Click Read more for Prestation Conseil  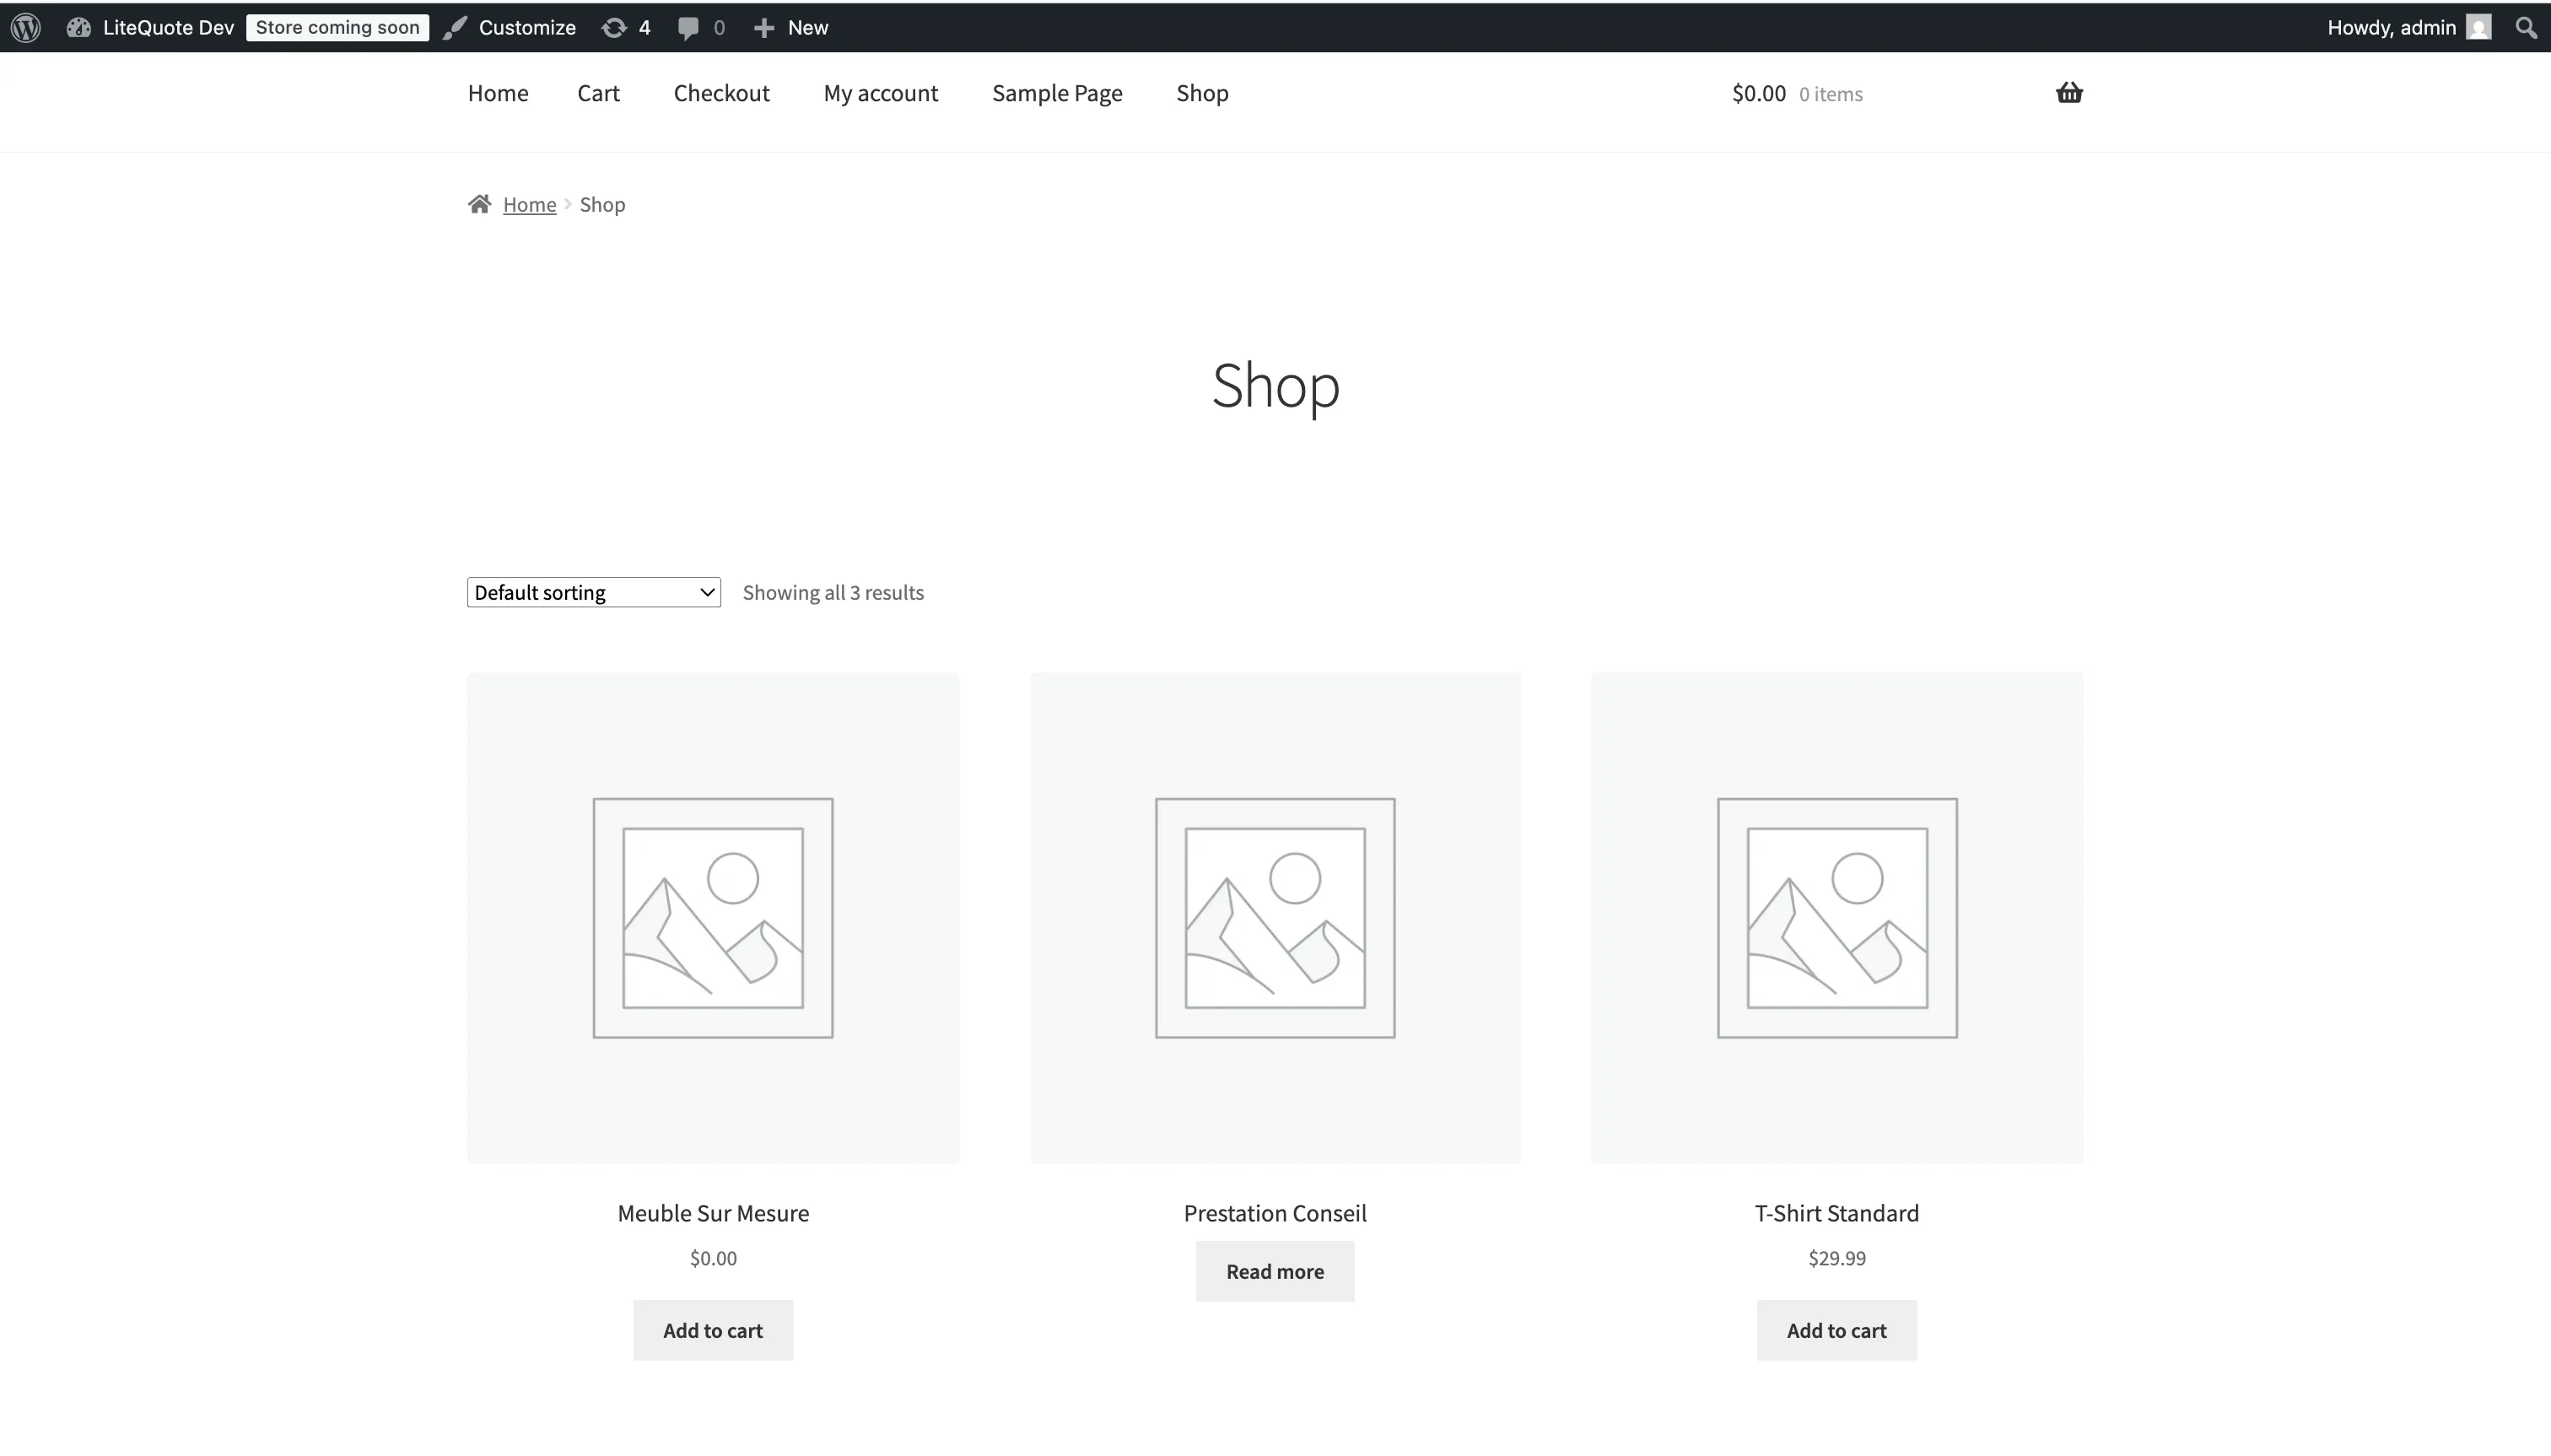pyautogui.click(x=1275, y=1271)
